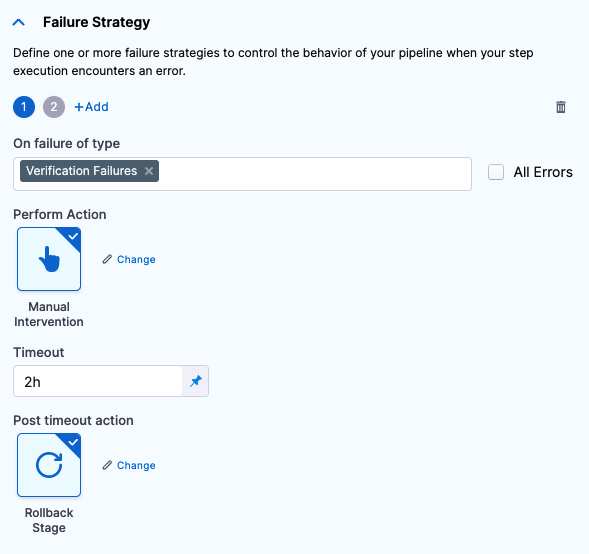589x554 pixels.
Task: Click the pin icon in Timeout field
Action: pos(196,381)
